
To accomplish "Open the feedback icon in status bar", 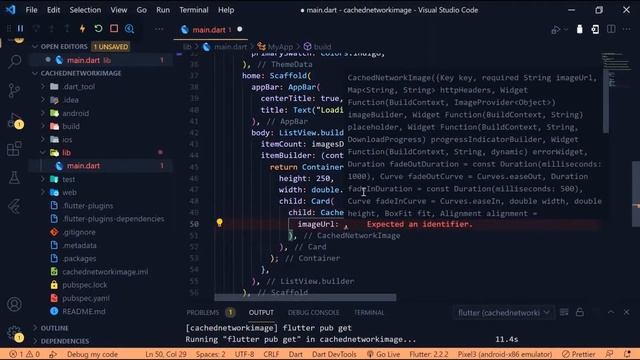I will tap(609, 354).
